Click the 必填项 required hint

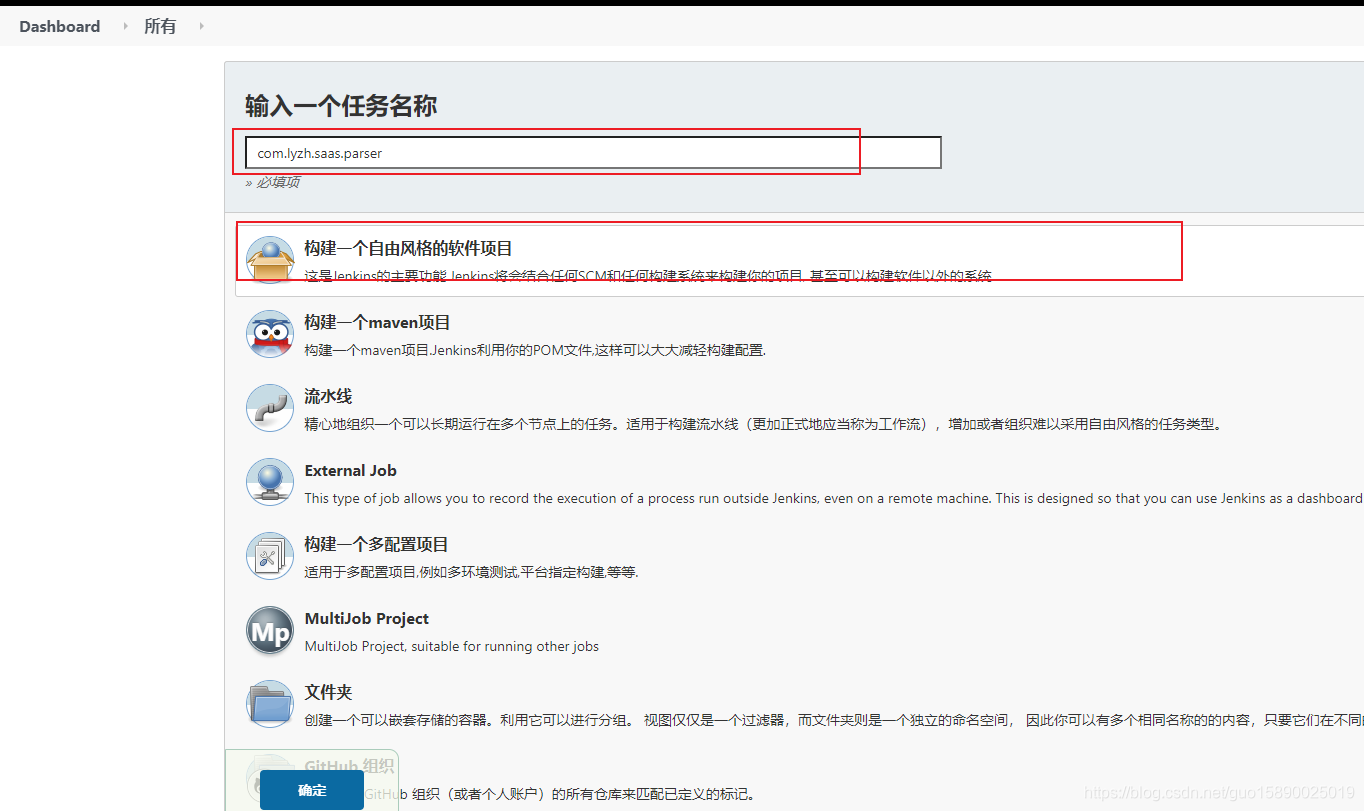pyautogui.click(x=273, y=182)
